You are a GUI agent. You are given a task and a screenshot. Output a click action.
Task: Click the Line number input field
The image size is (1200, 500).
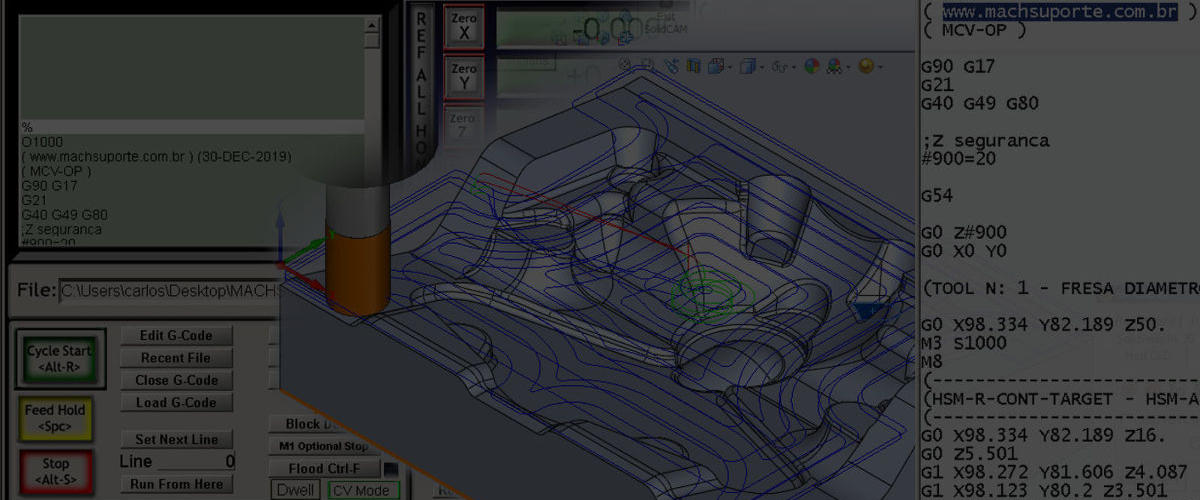click(196, 462)
